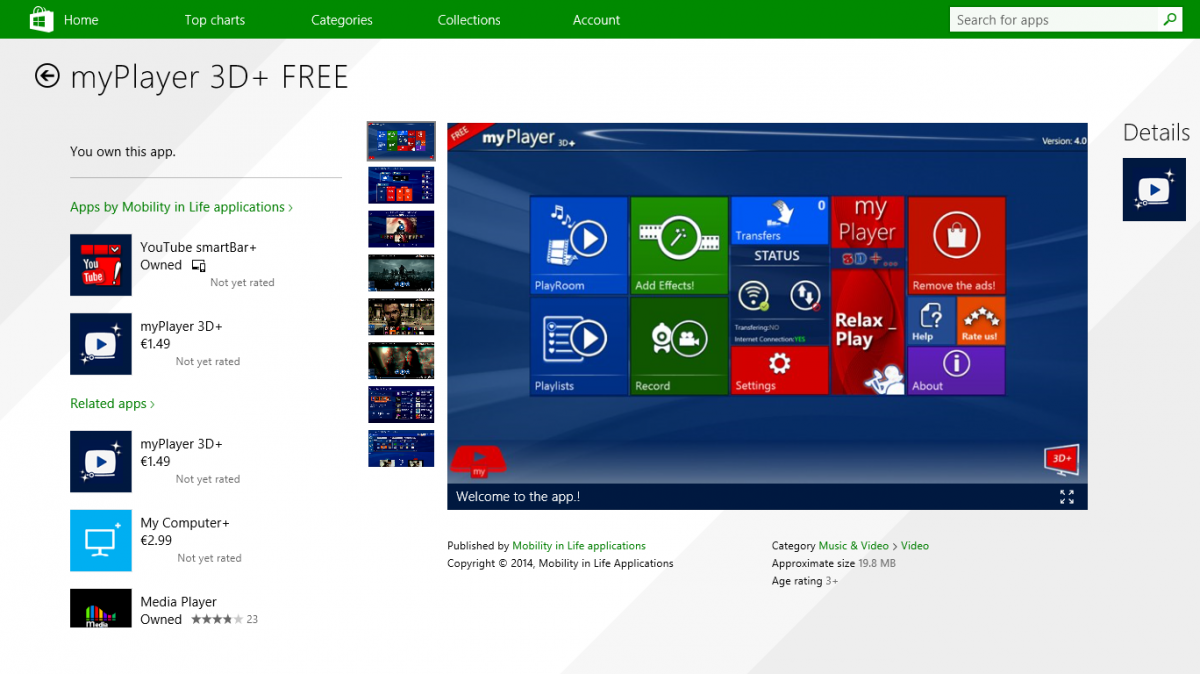Select the sixth screenshot thumbnail
This screenshot has height=674, width=1200.
click(x=401, y=360)
